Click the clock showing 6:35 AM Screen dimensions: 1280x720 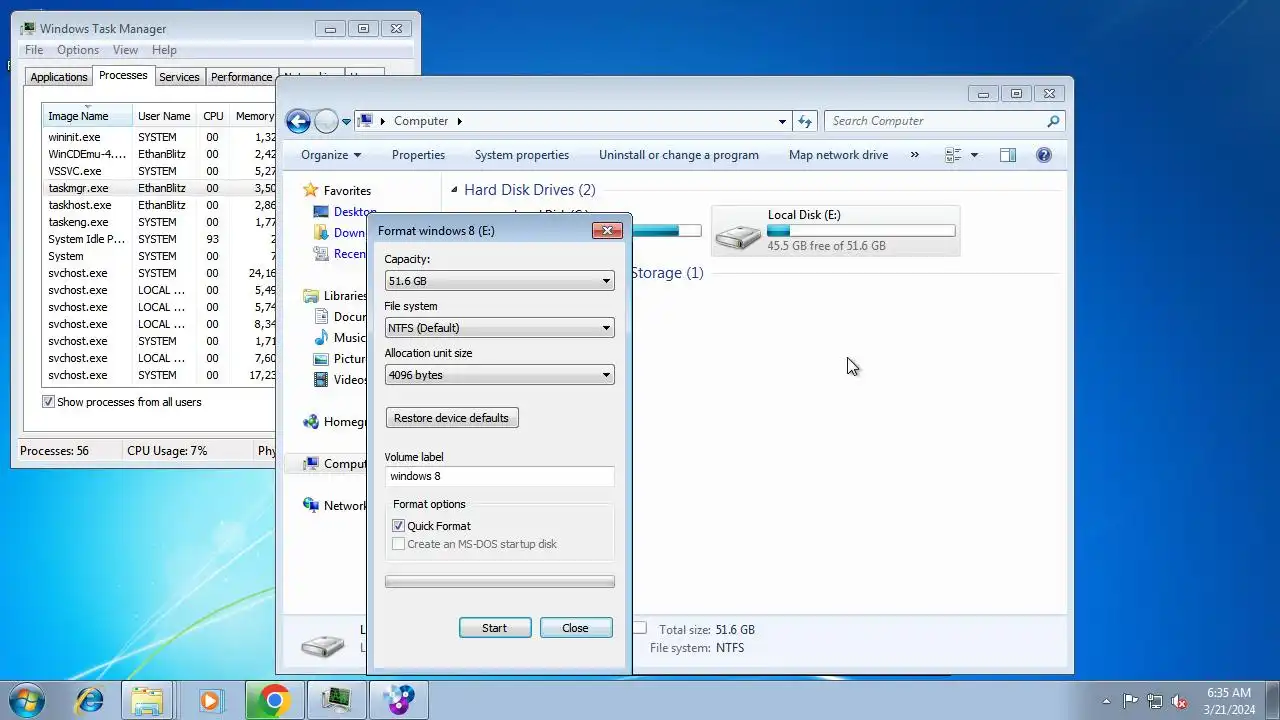[x=1229, y=692]
